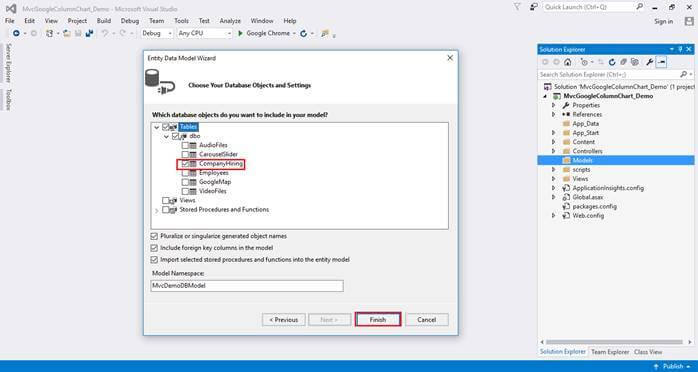This screenshot has width=698, height=372.
Task: Click the Undo toolbar icon
Action: pyautogui.click(x=105, y=33)
